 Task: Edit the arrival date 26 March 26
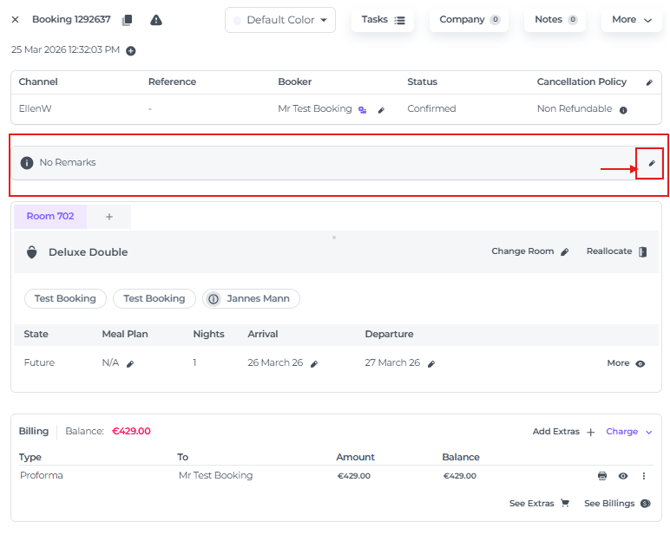pyautogui.click(x=315, y=364)
